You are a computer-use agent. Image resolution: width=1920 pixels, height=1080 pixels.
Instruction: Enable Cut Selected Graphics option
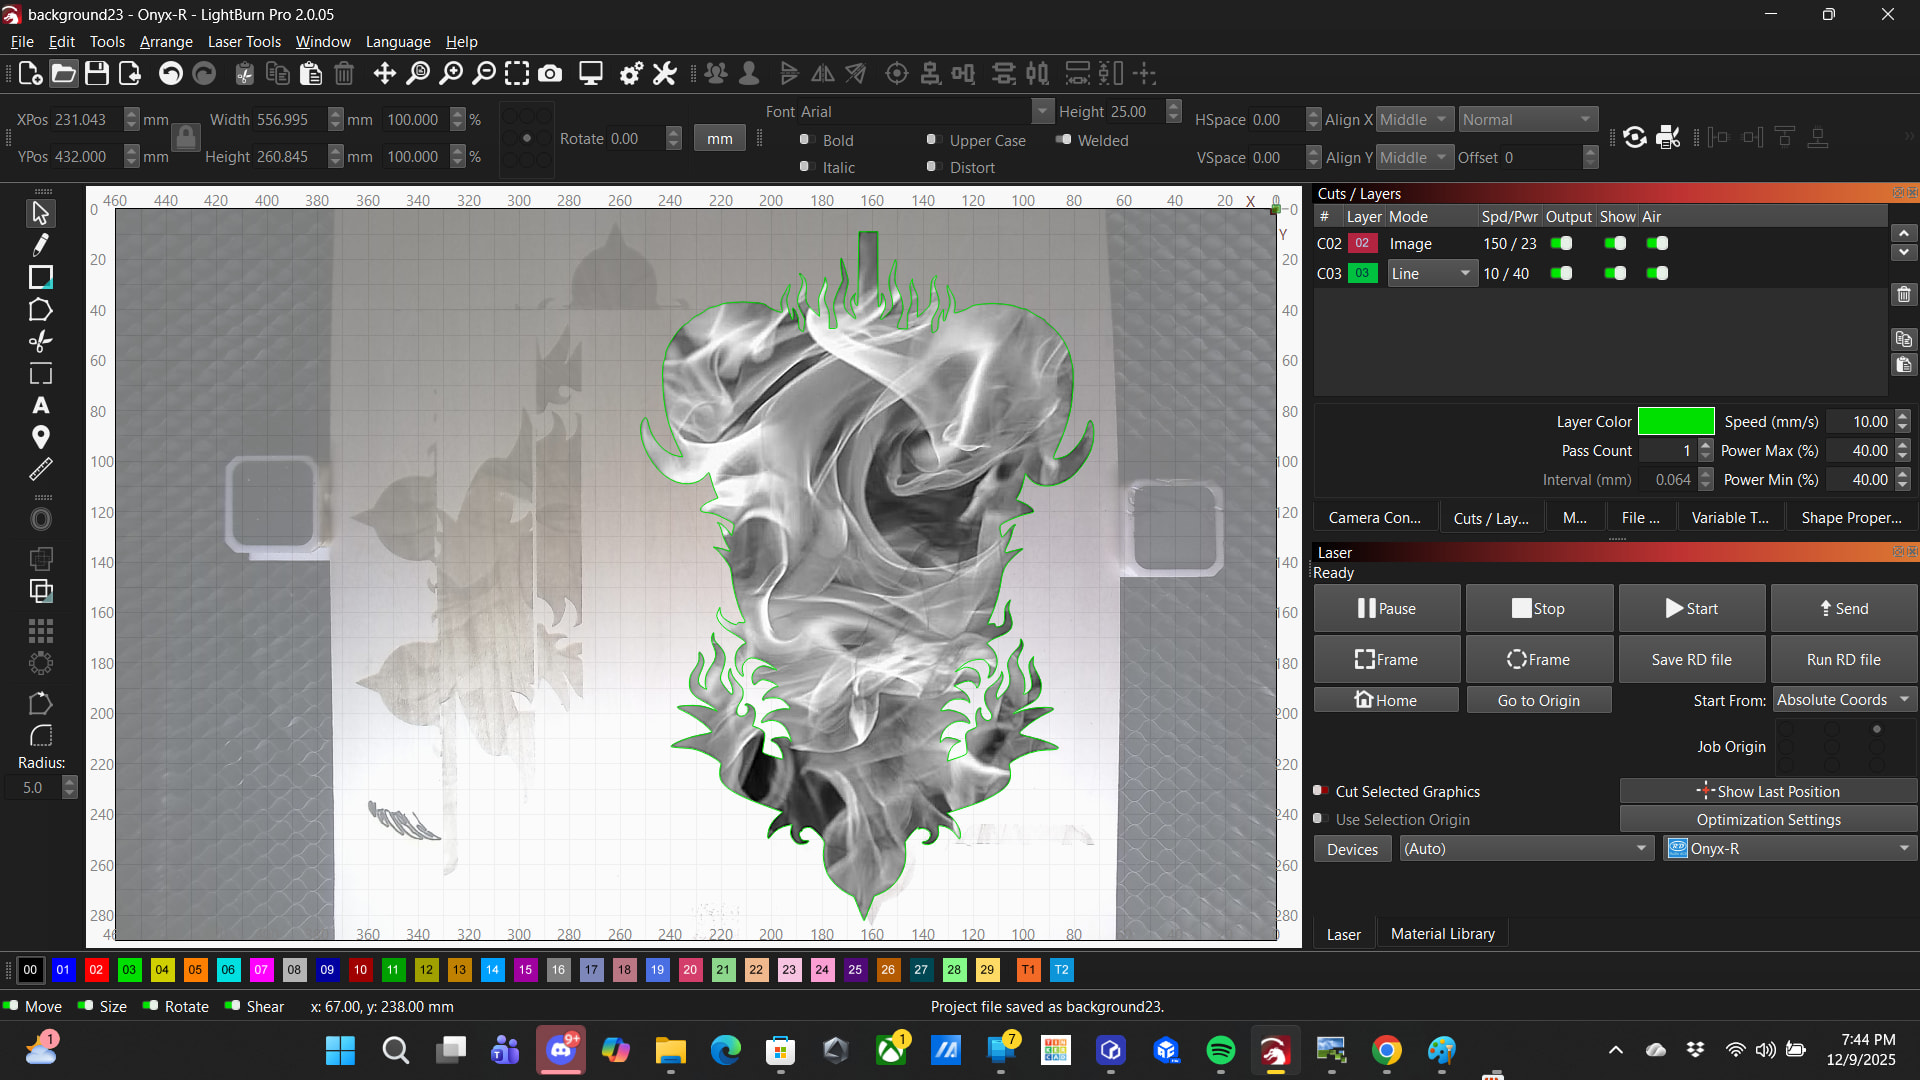[x=1320, y=791]
